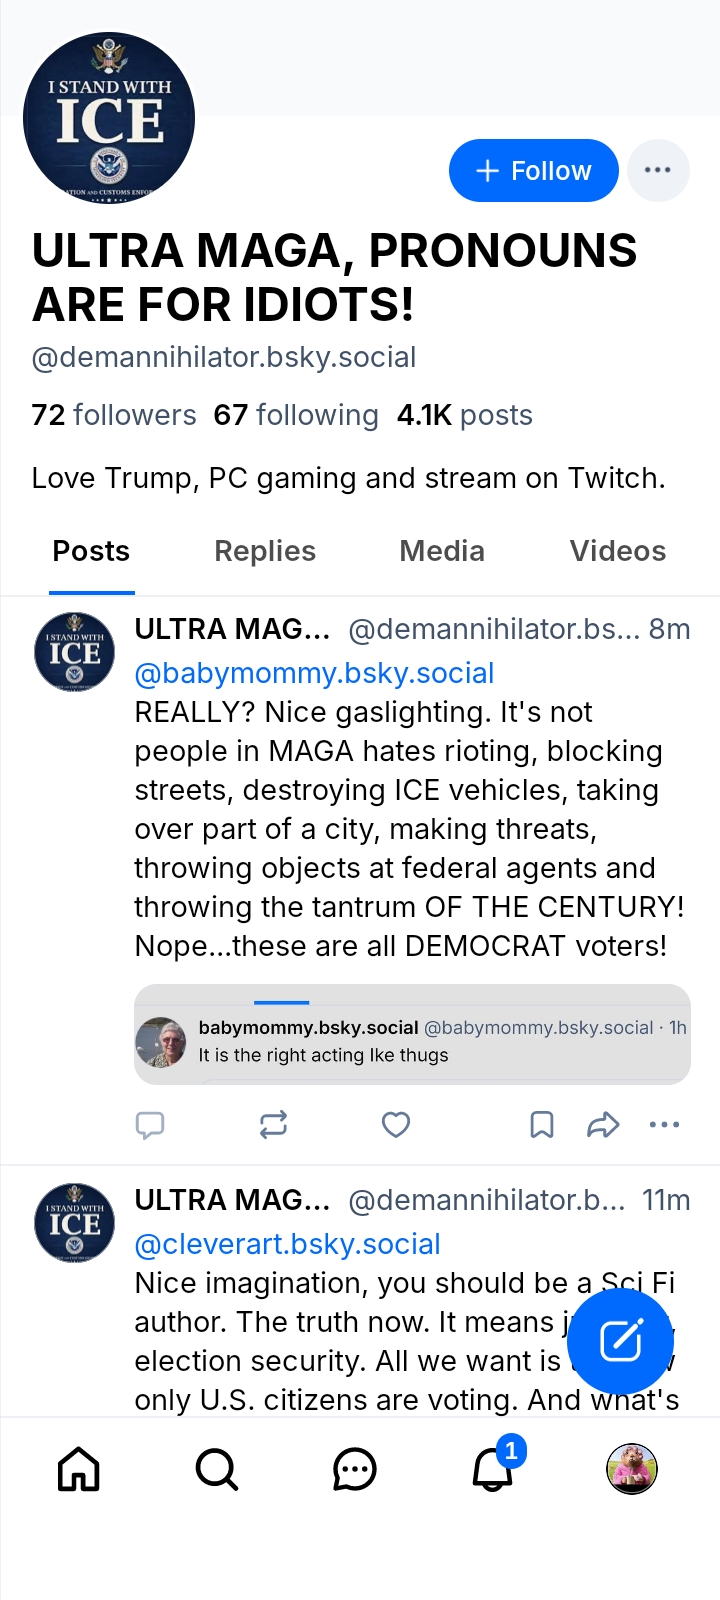Share the first post via arrow icon
Viewport: 720px width, 1600px height.
click(x=603, y=1125)
